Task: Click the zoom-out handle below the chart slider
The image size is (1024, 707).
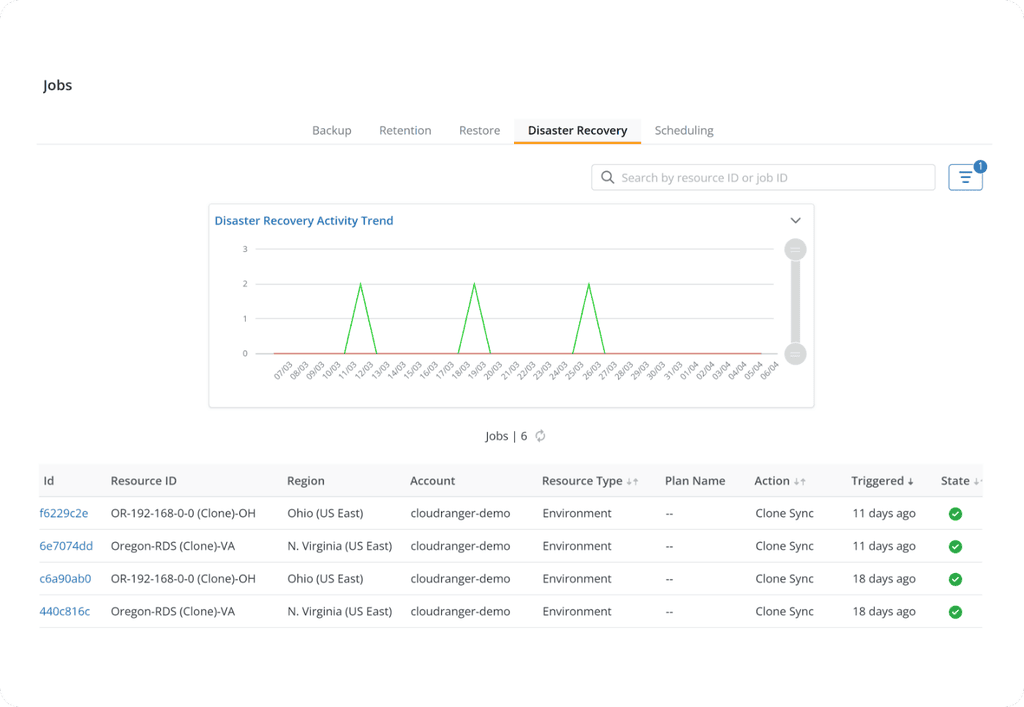Action: pyautogui.click(x=795, y=355)
